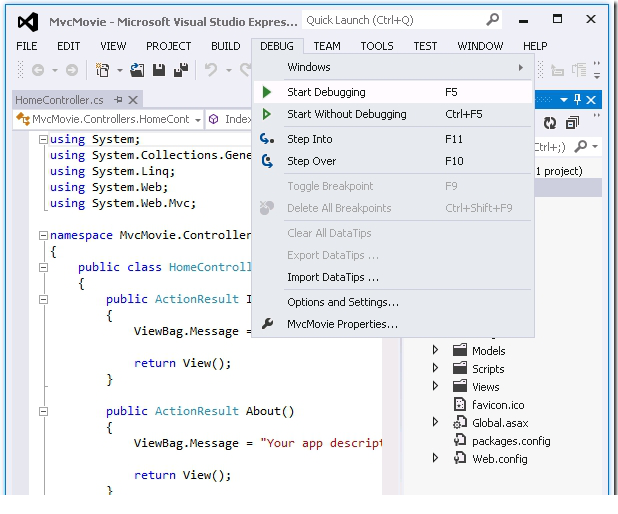Click the Web.config file icon
Screen dimensions: 618x514
coord(460,458)
